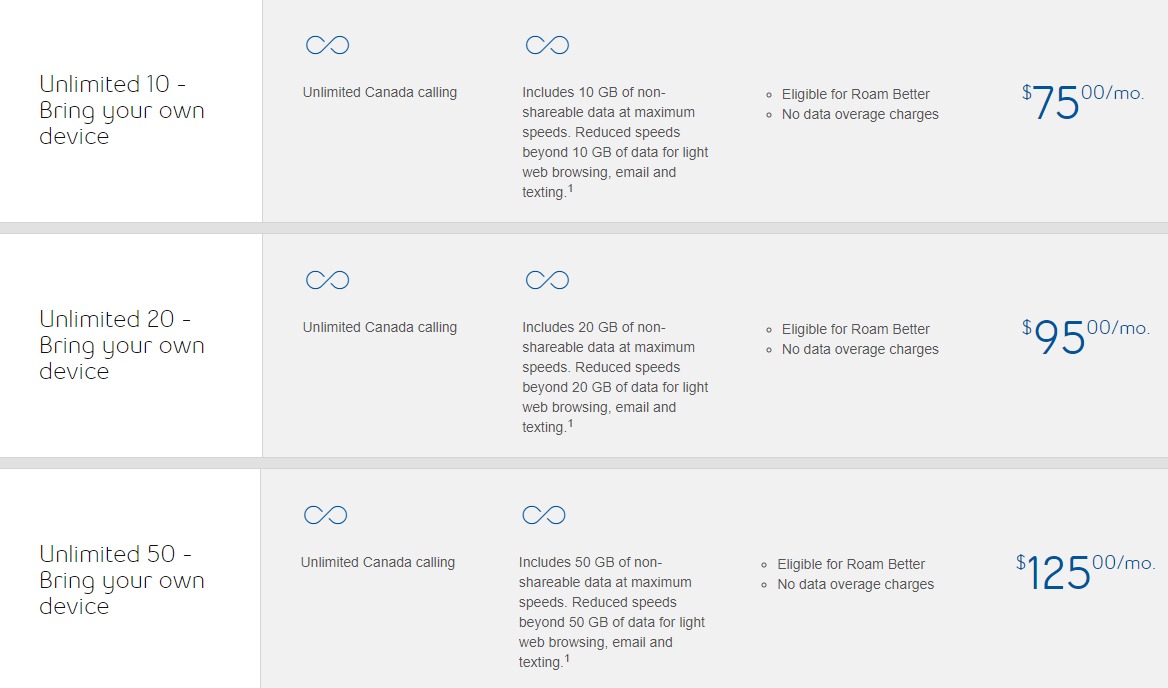This screenshot has height=688, width=1168.
Task: Select the Unlimited 50 Bring your own device plan
Action: click(x=121, y=580)
